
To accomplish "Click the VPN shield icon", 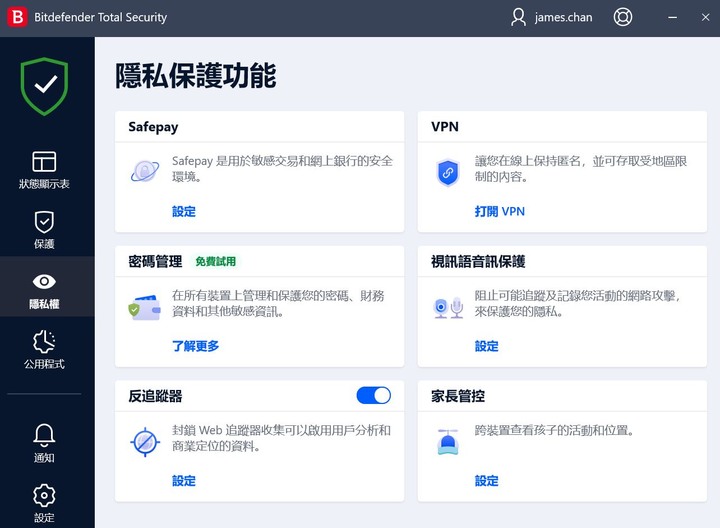I will tap(448, 172).
